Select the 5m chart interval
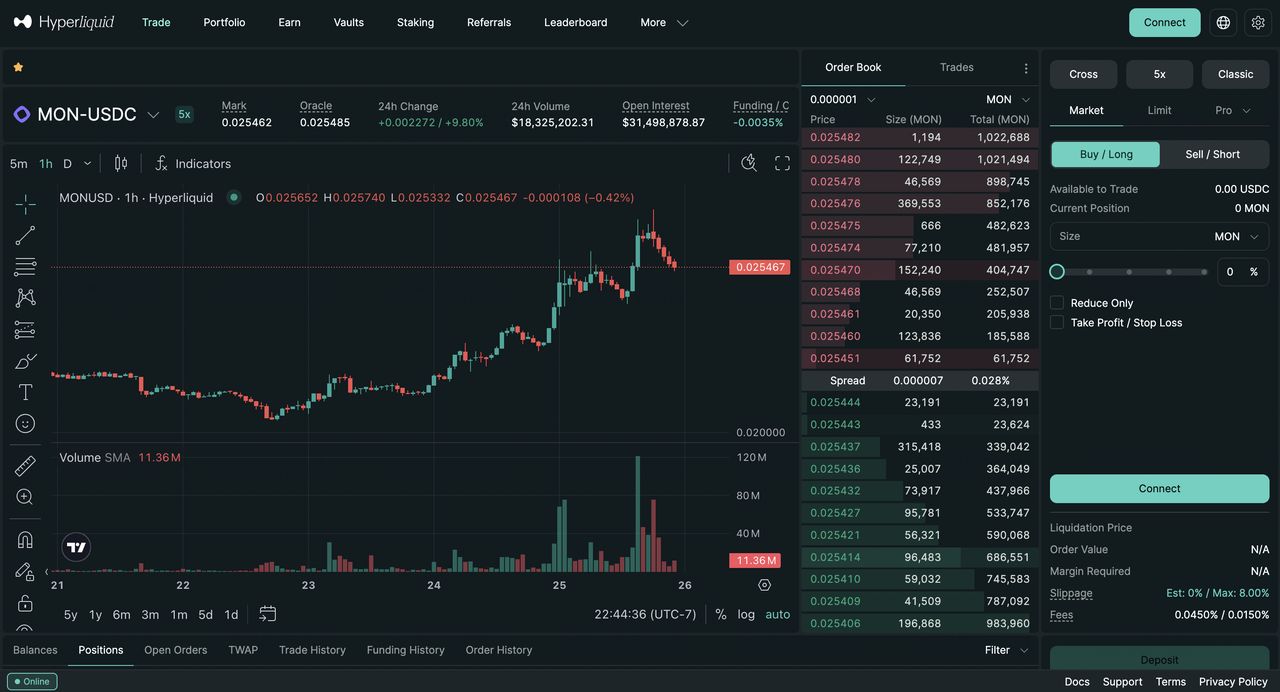This screenshot has height=692, width=1280. click(x=19, y=163)
